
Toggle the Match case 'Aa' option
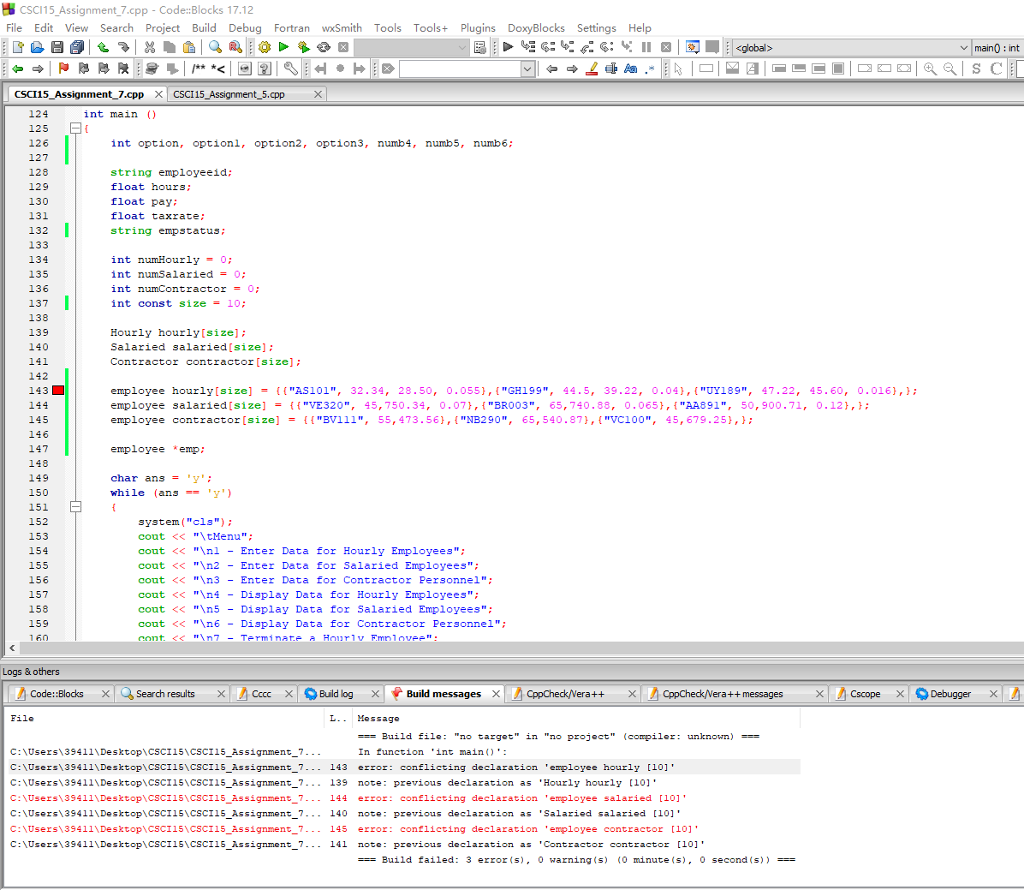tap(630, 69)
